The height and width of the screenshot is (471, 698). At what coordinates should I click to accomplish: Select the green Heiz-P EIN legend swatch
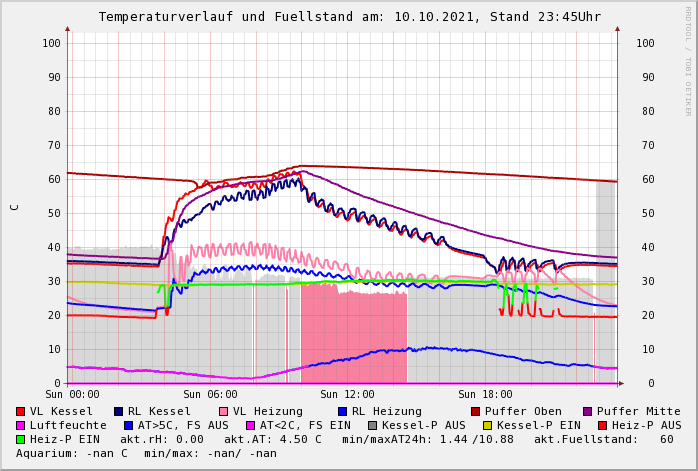click(21, 439)
